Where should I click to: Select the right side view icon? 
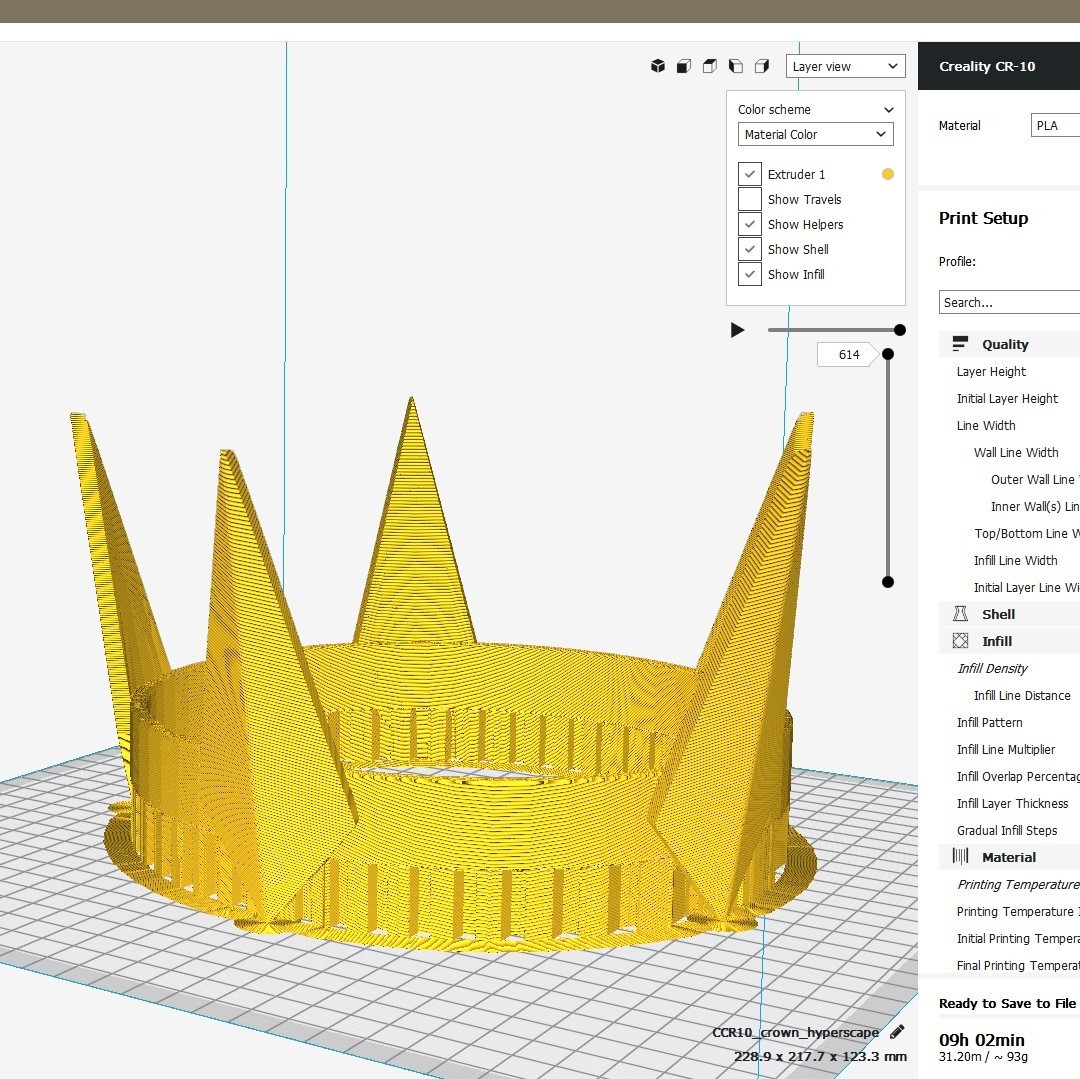(761, 65)
